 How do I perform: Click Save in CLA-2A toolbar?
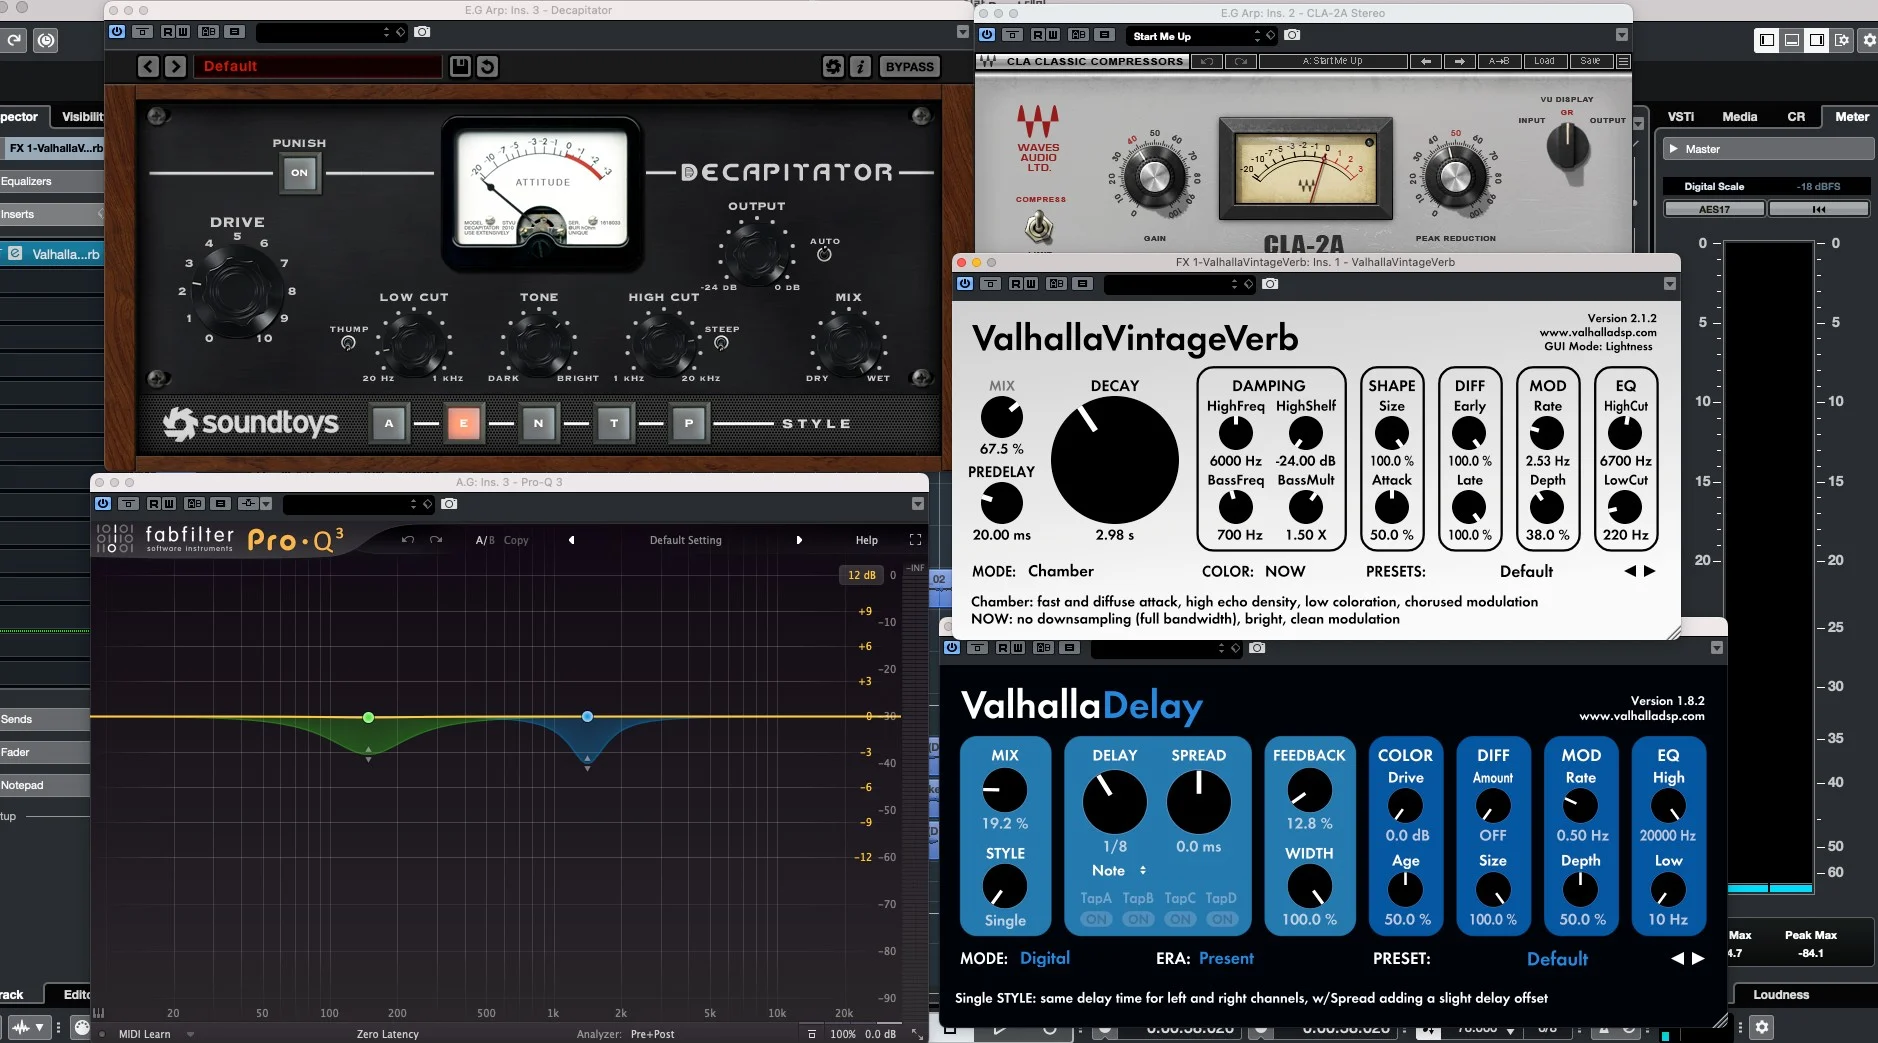pos(1590,61)
